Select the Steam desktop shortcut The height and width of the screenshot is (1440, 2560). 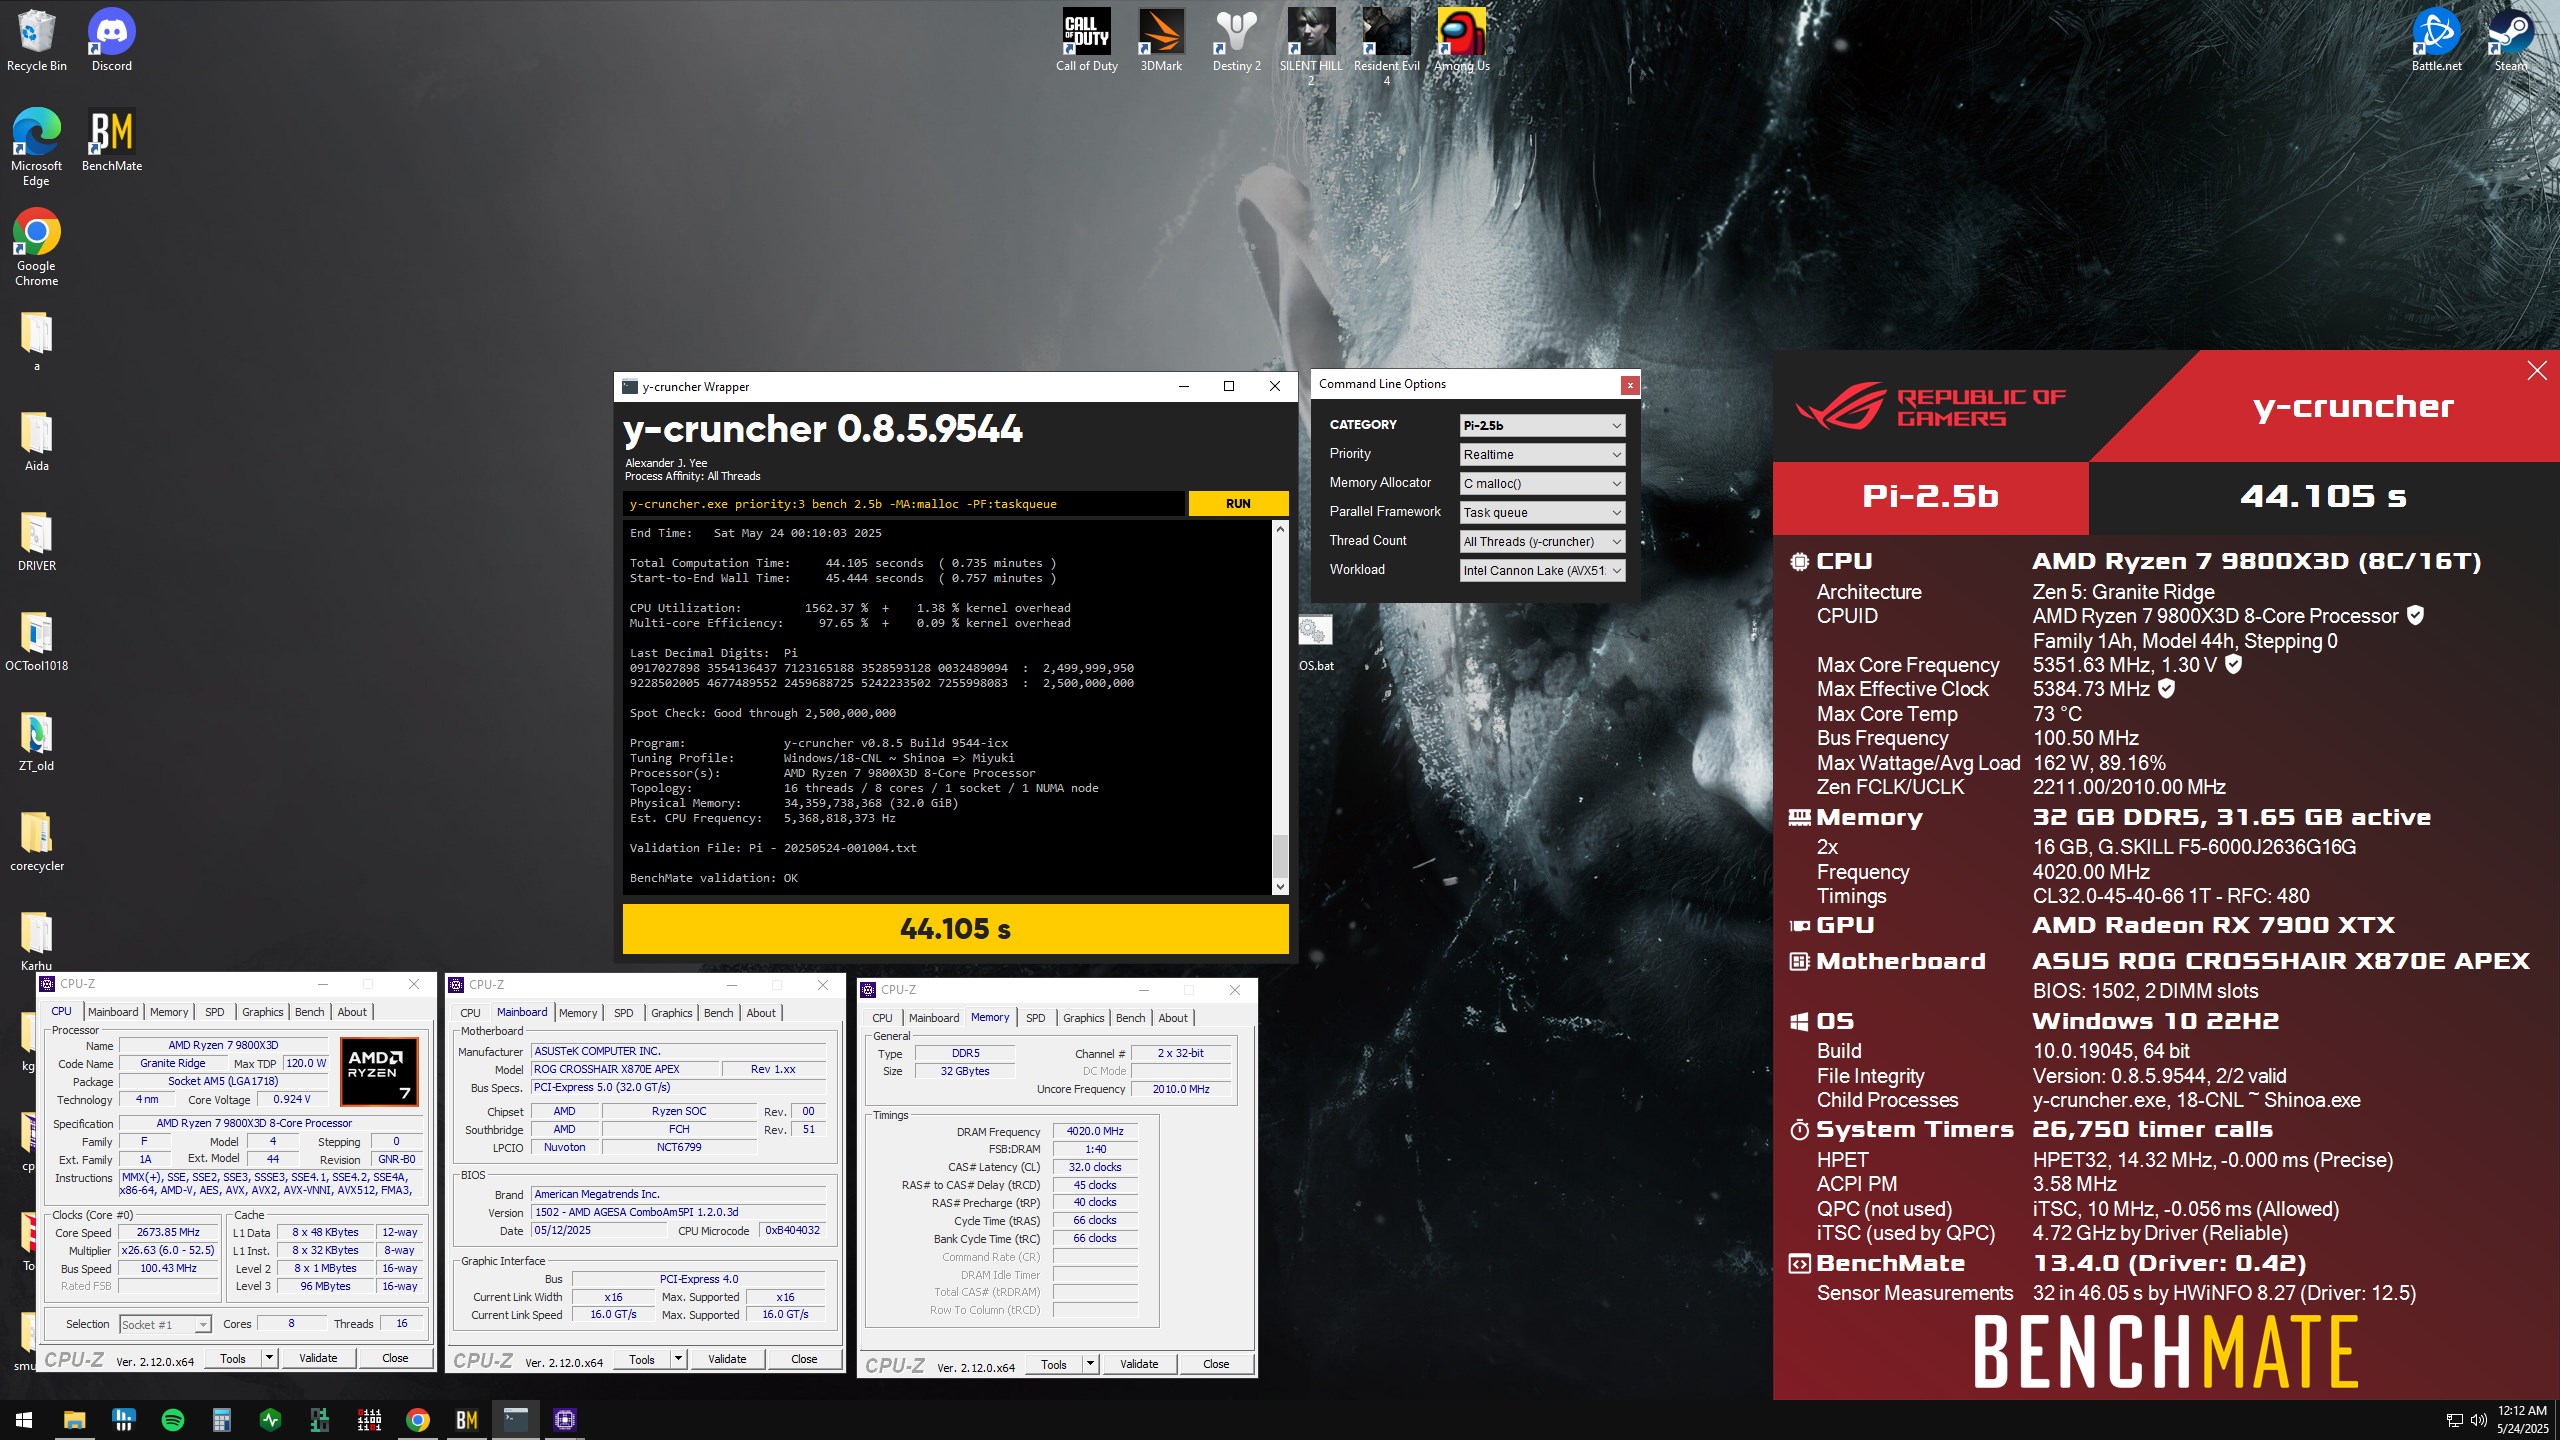(2511, 40)
